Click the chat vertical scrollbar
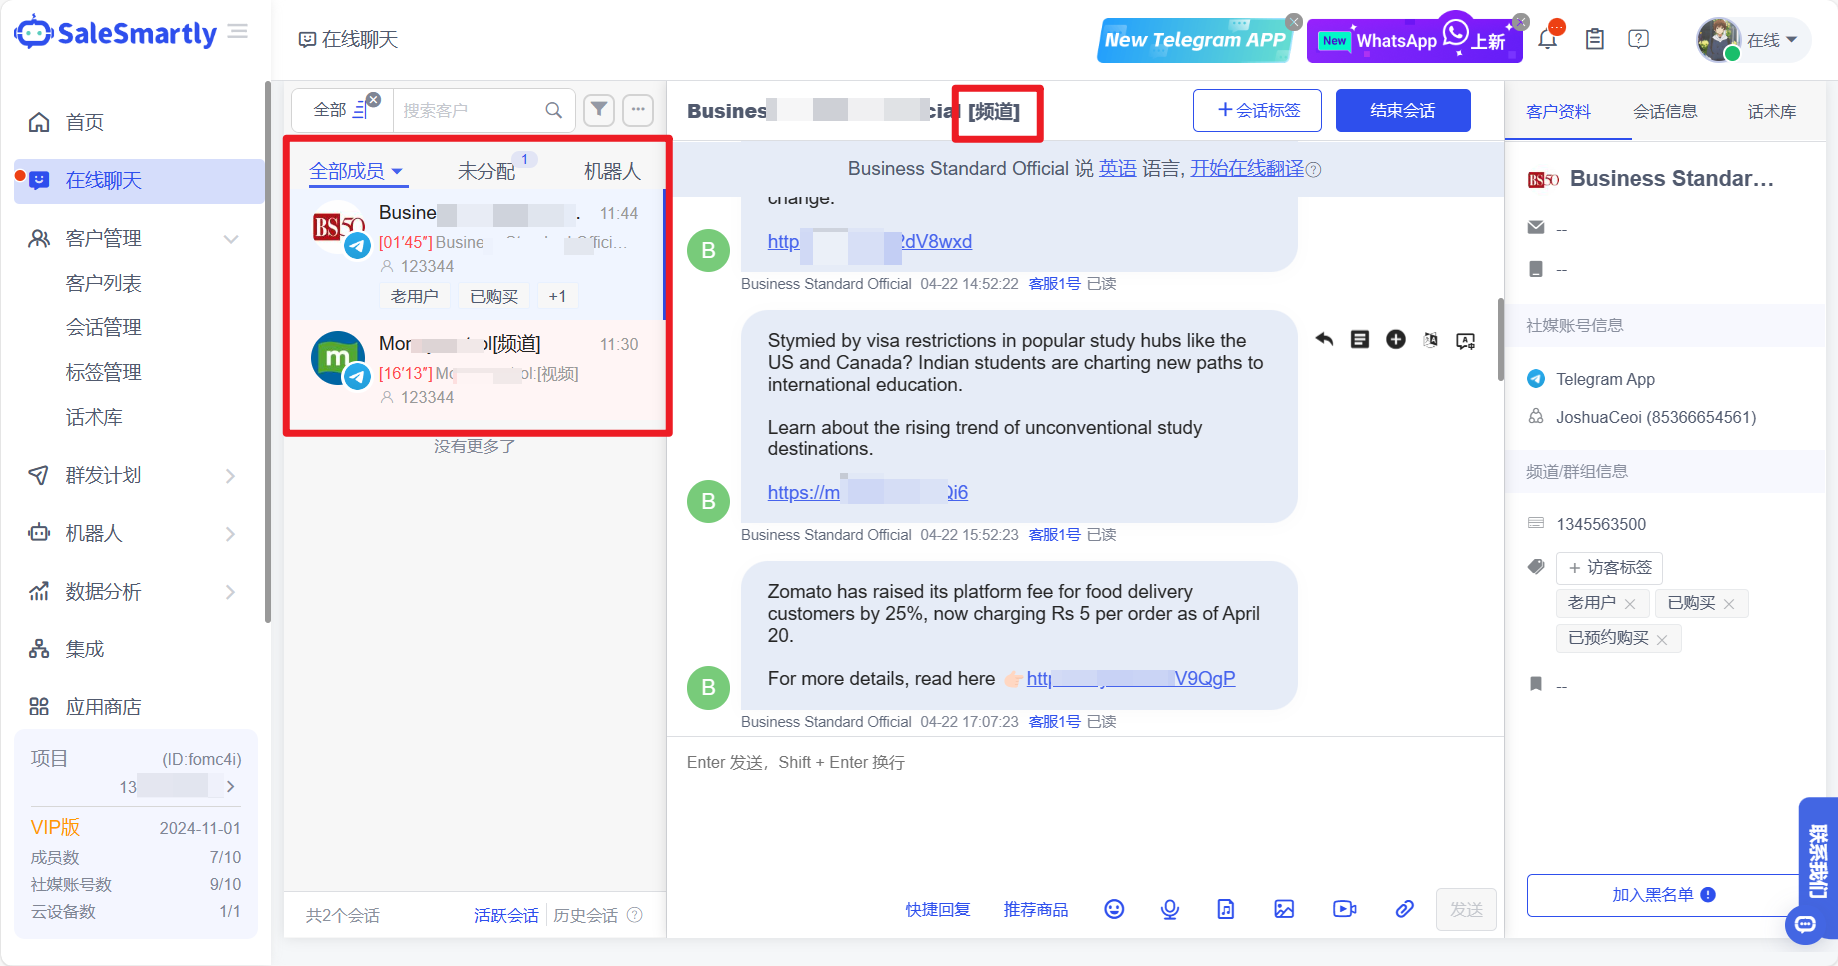 point(1500,340)
